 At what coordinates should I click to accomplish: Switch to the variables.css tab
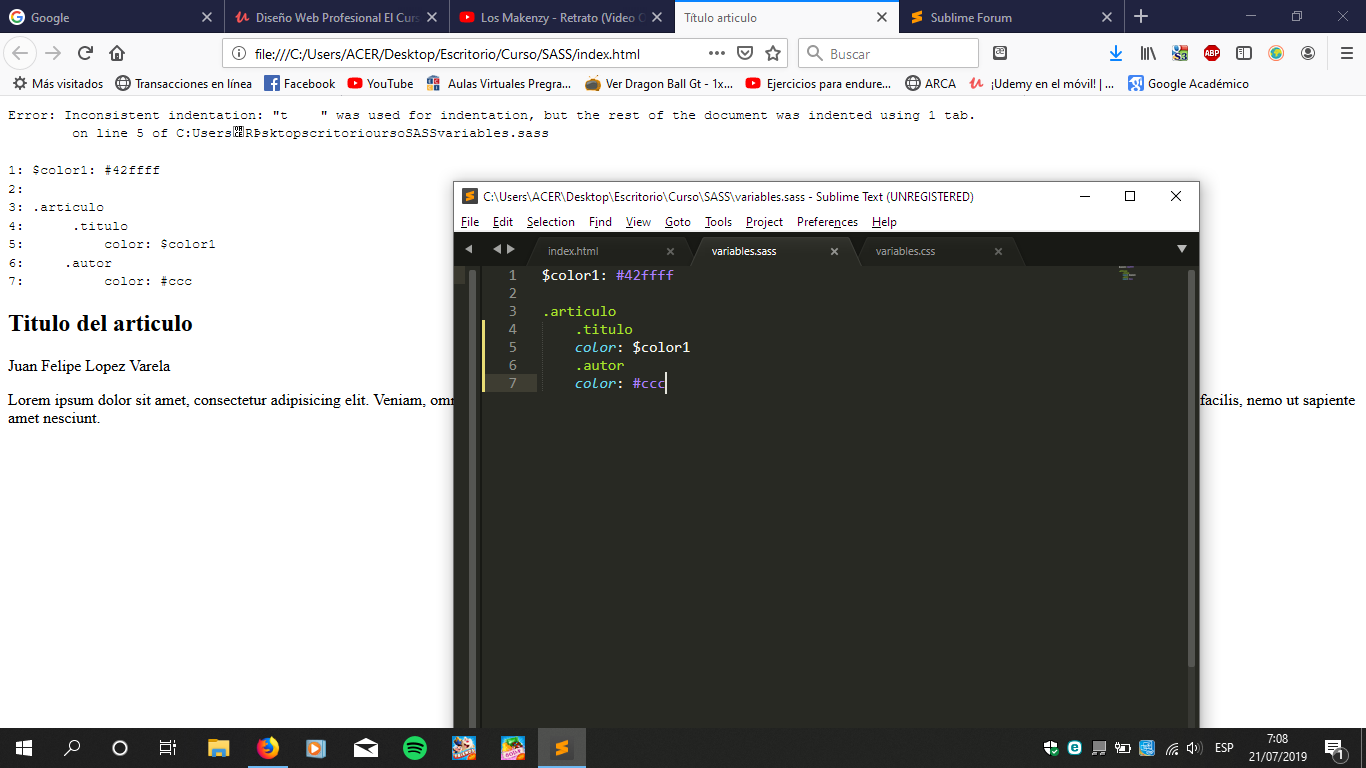[905, 251]
